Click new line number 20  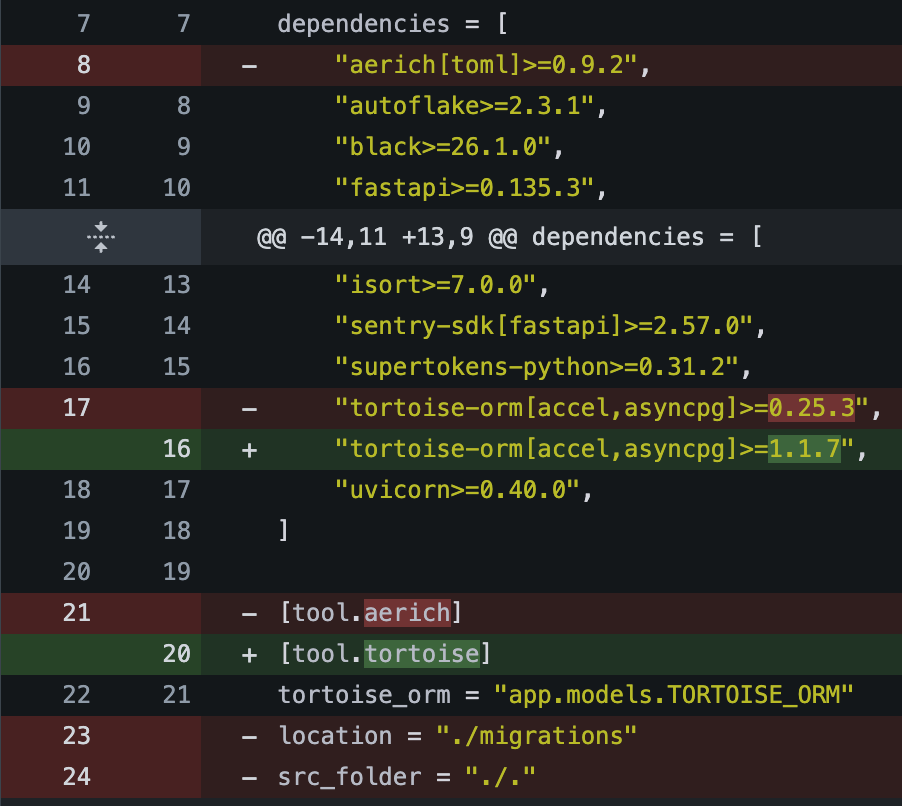point(177,654)
